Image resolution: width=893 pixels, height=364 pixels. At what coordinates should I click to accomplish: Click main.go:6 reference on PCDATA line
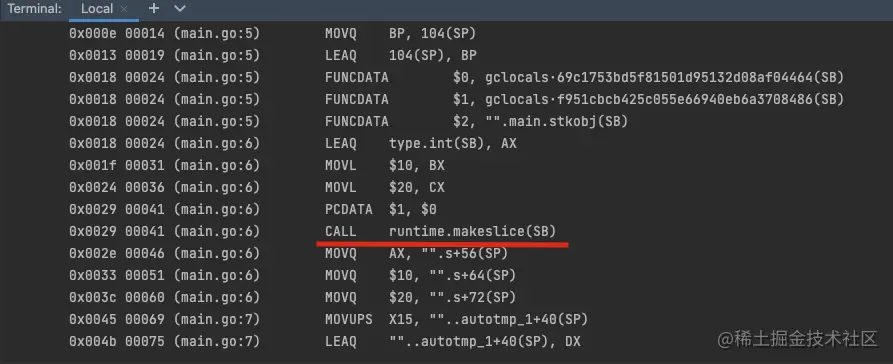(216, 210)
